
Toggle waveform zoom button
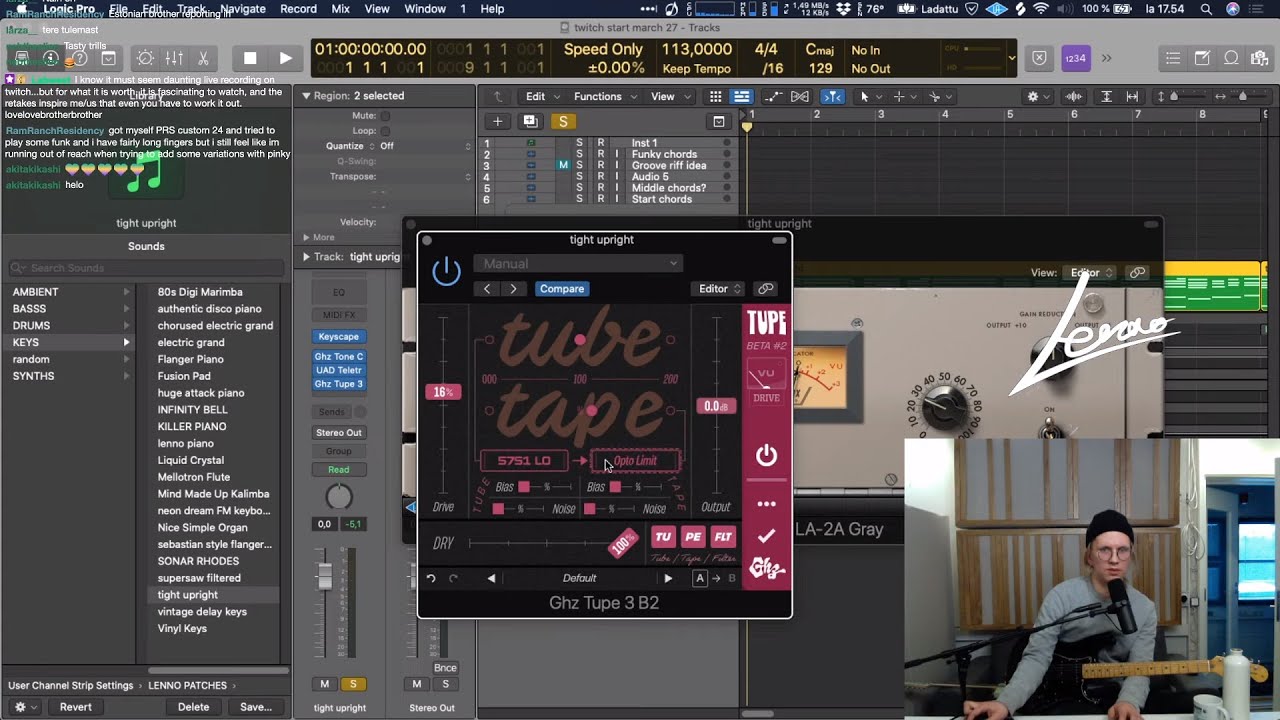click(x=1074, y=97)
